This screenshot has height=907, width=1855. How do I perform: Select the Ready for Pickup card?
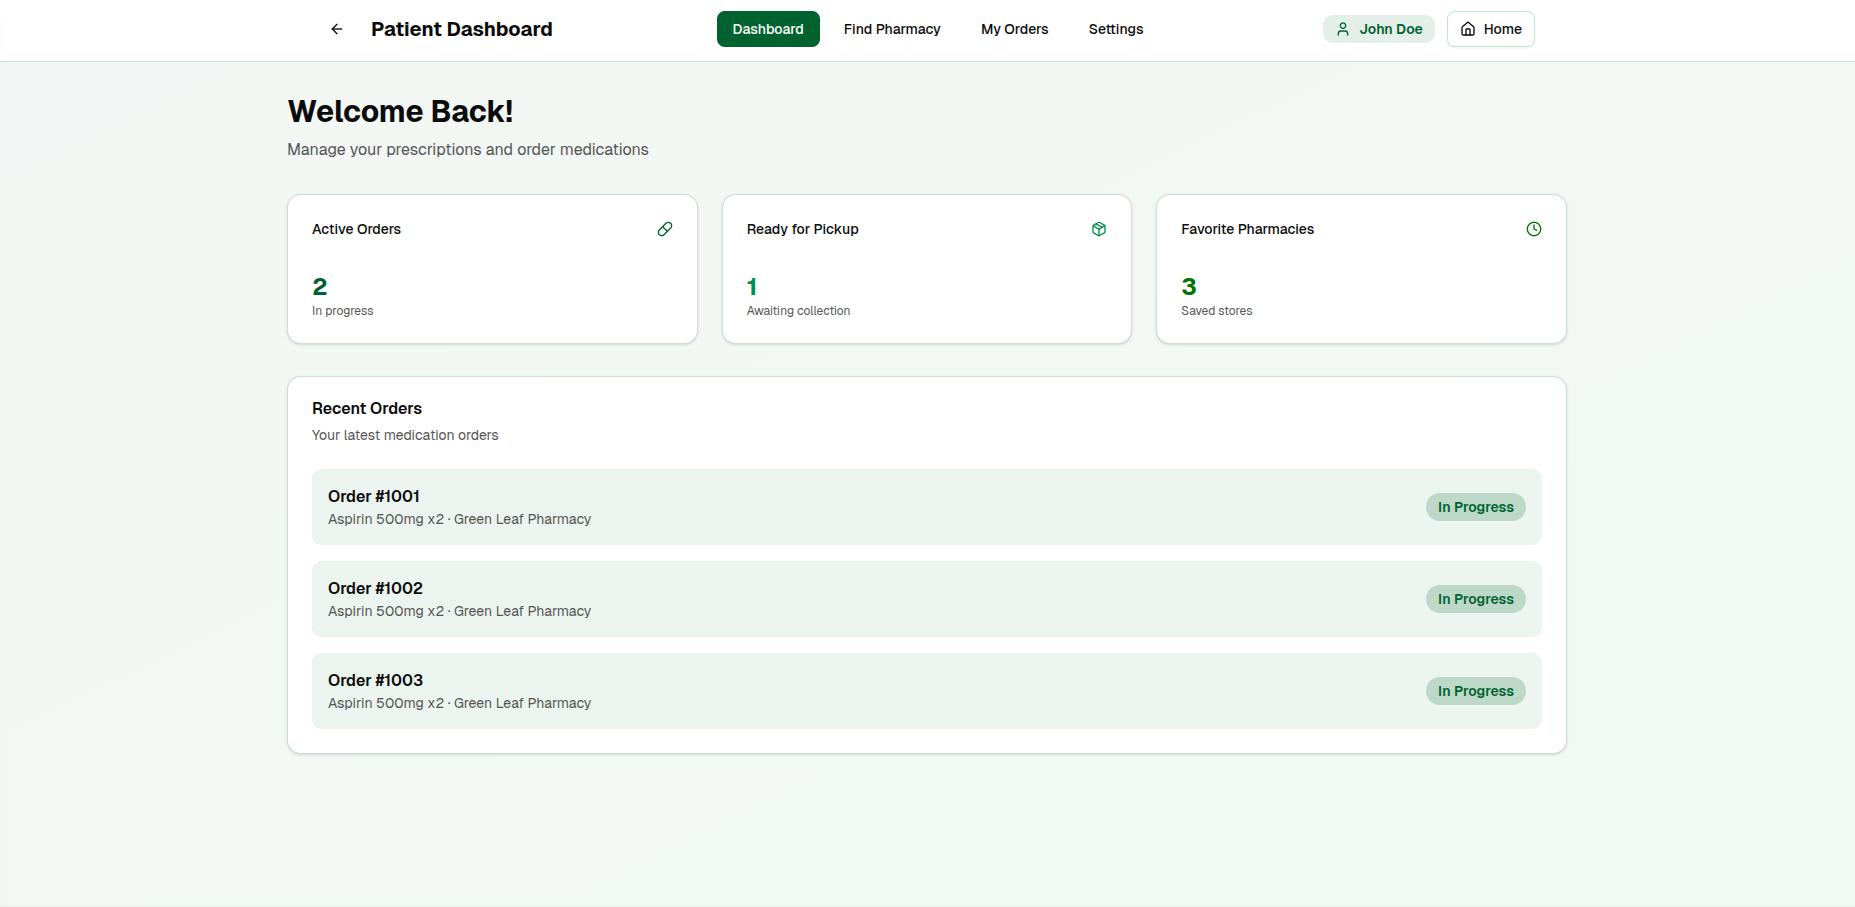coord(926,269)
